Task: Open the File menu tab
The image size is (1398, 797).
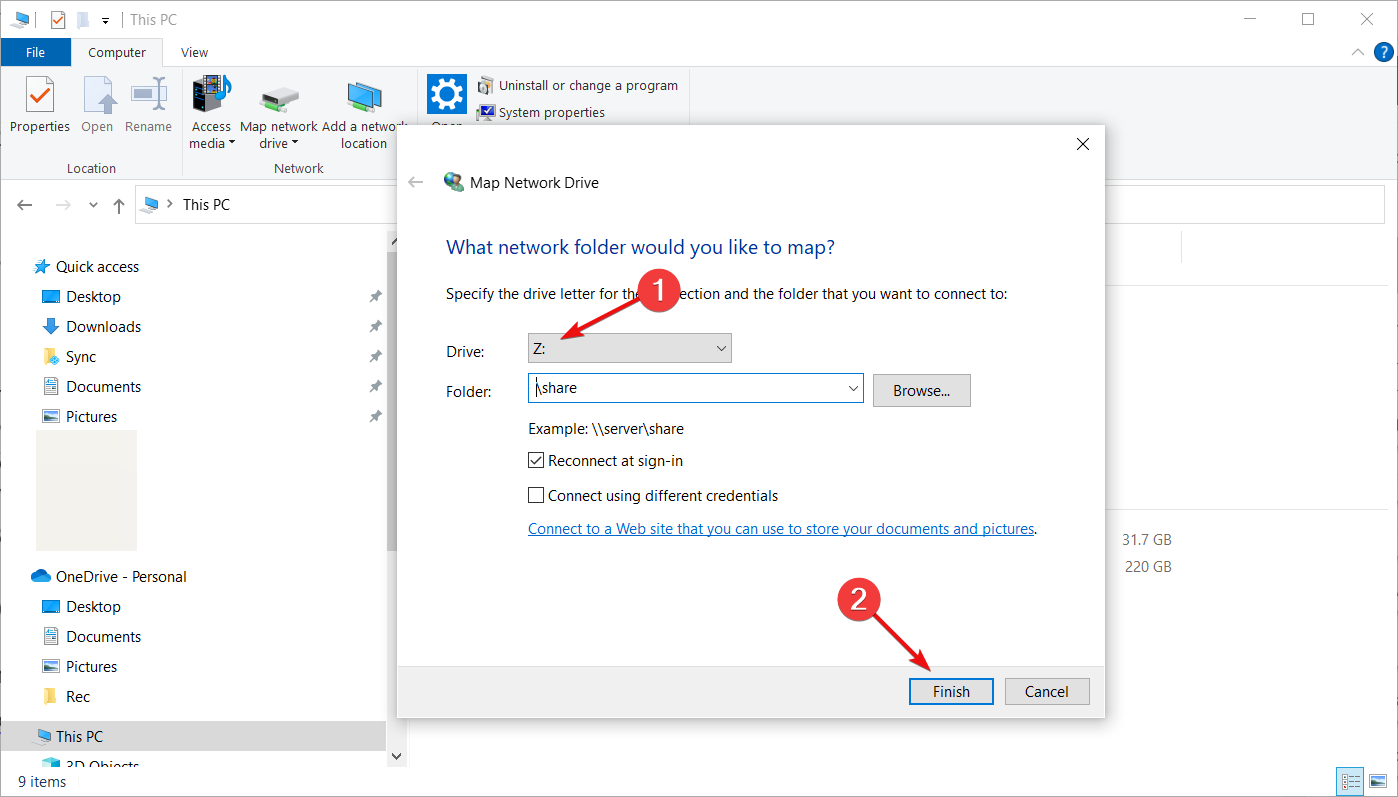Action: coord(36,53)
